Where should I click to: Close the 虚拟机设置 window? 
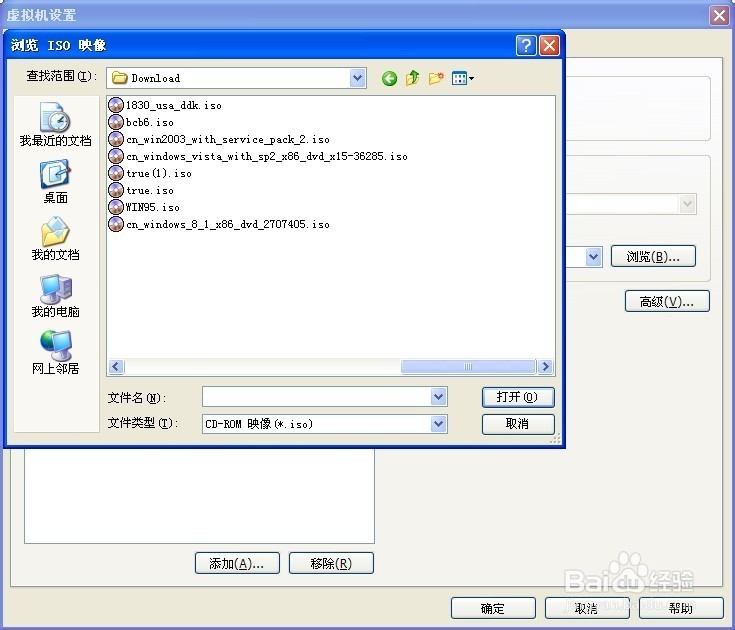click(x=720, y=15)
